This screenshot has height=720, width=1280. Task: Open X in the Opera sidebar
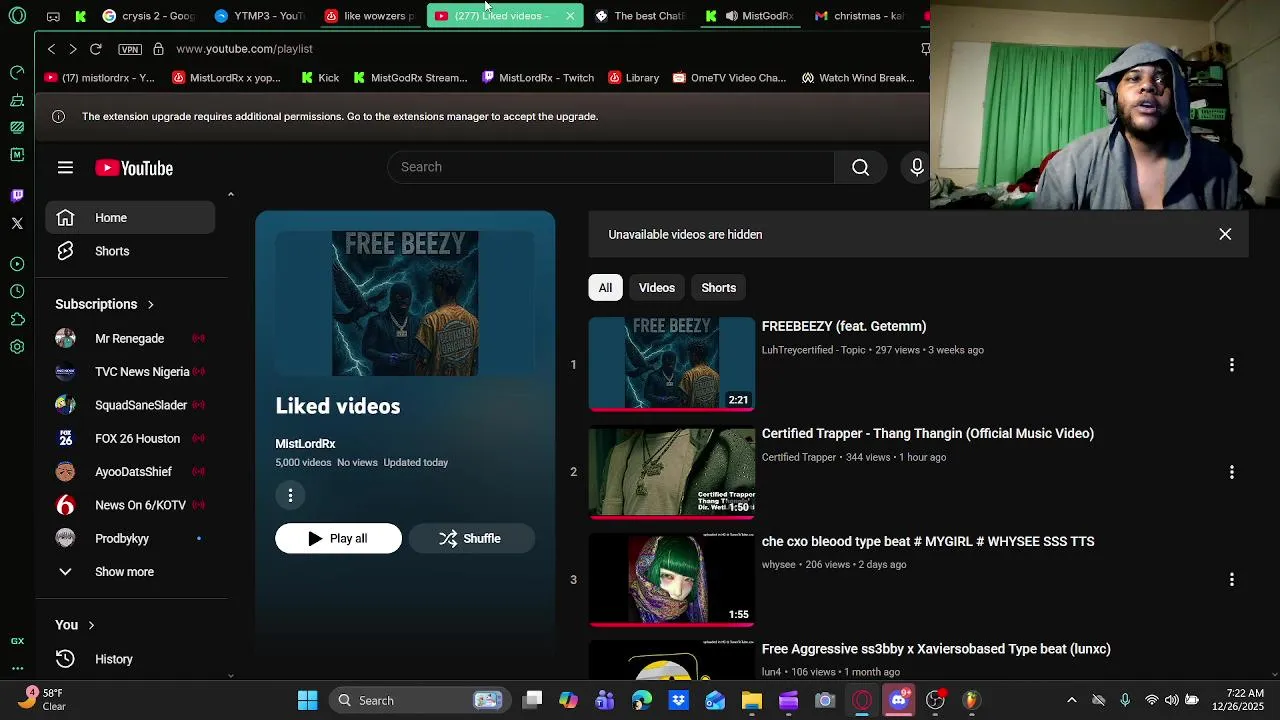tap(17, 223)
